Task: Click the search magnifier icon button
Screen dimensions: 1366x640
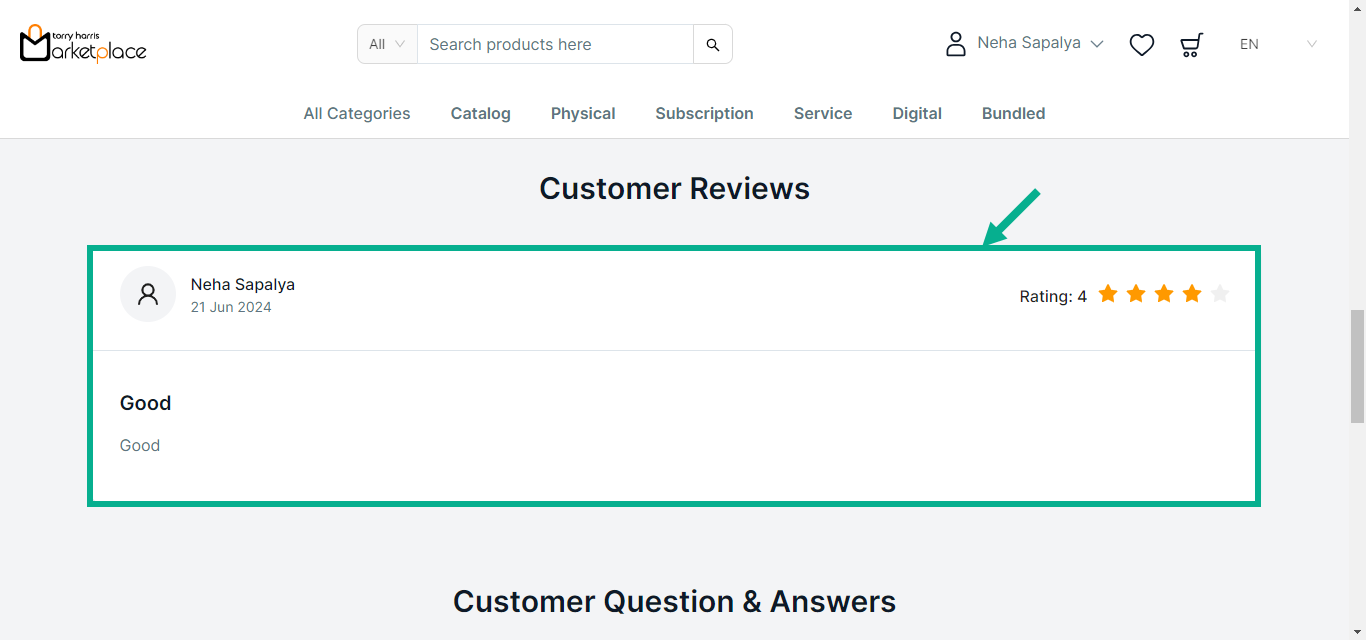Action: (713, 45)
